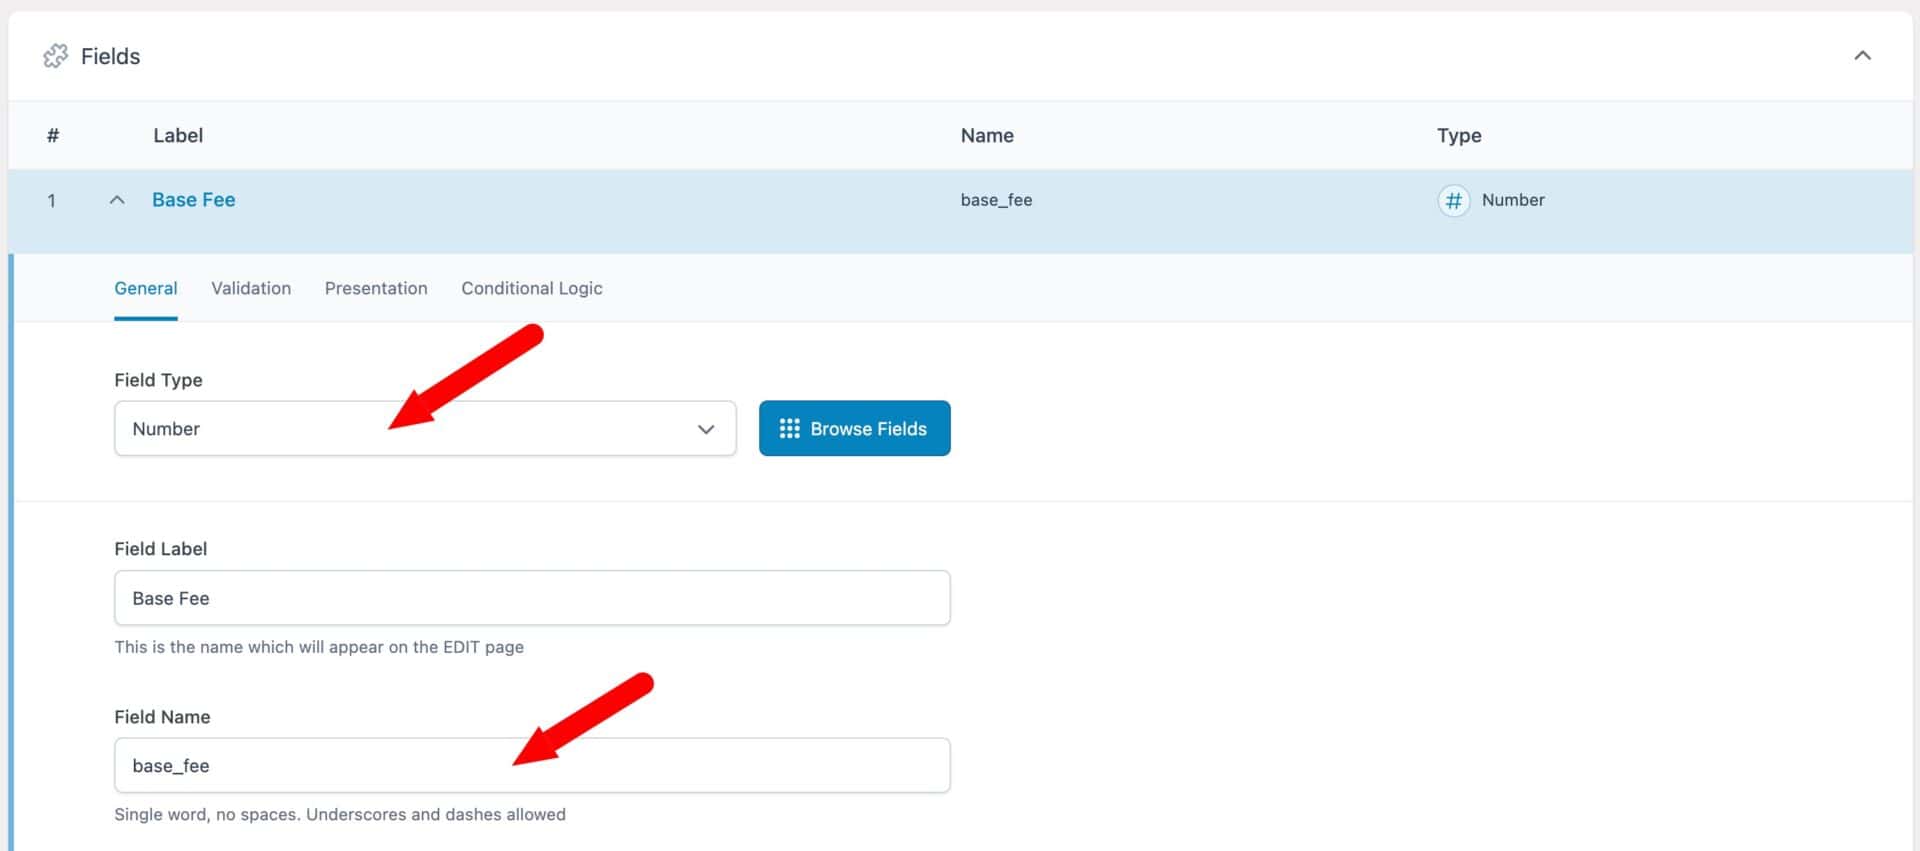Click the # column header

[x=53, y=136]
